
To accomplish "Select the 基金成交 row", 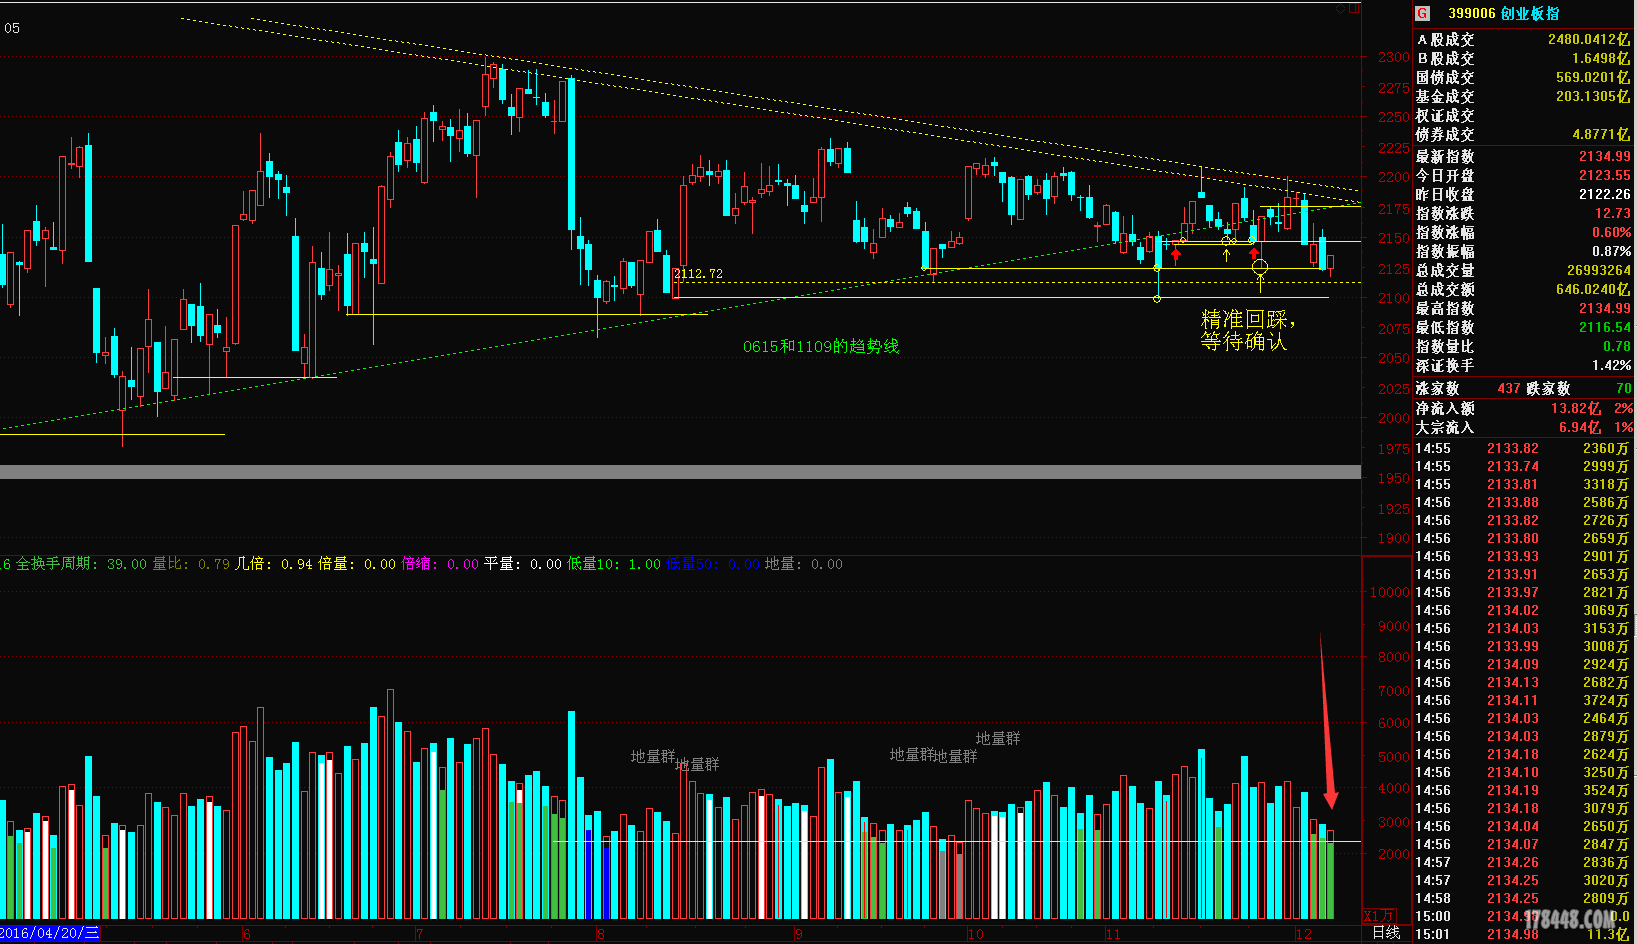I will (1523, 96).
